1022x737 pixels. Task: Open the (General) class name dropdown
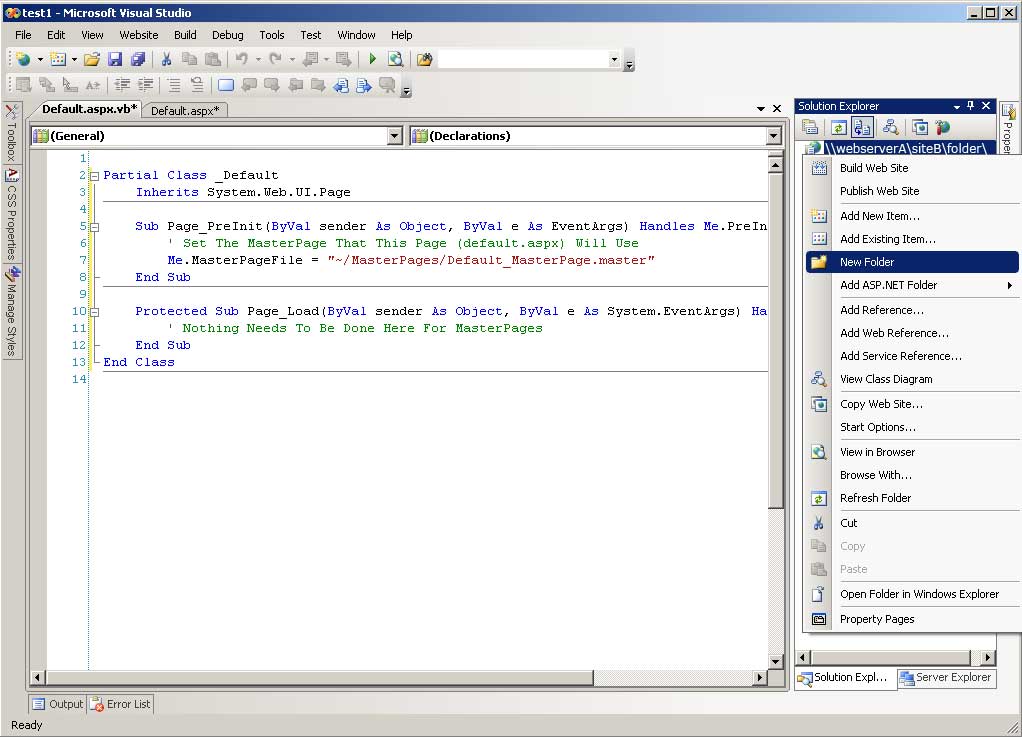click(x=394, y=136)
